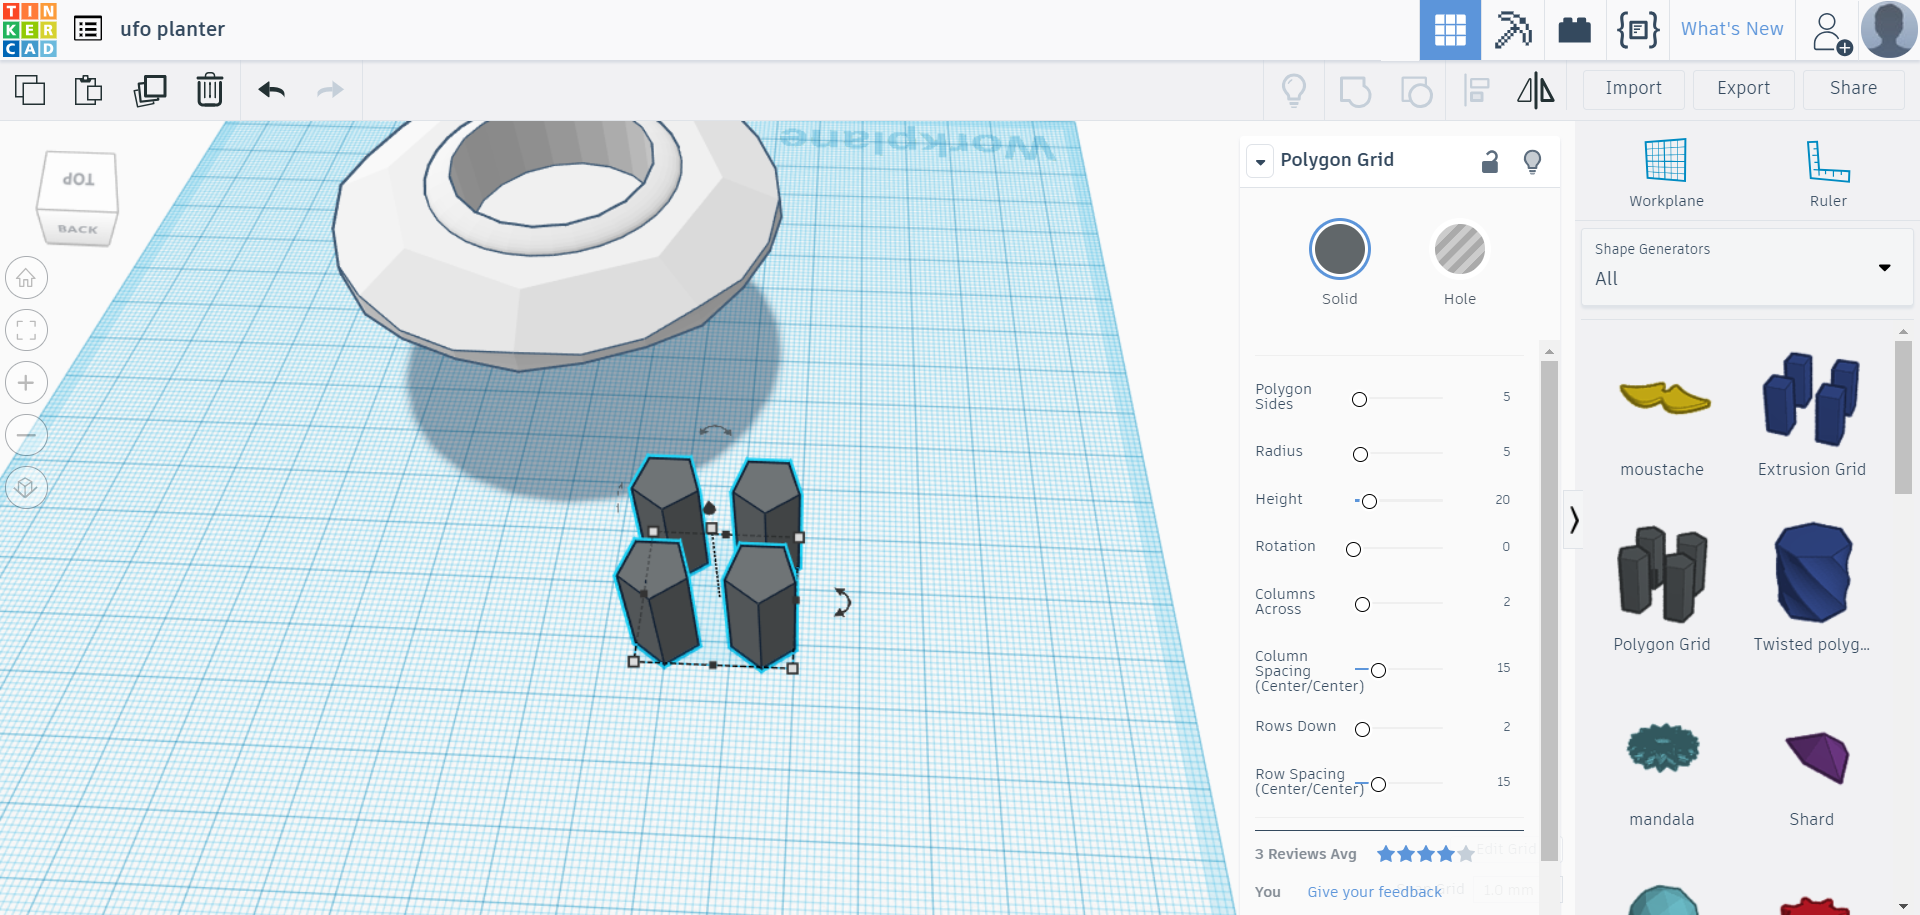Click the Align tool icon
Viewport: 1920px width, 915px height.
pos(1477,91)
